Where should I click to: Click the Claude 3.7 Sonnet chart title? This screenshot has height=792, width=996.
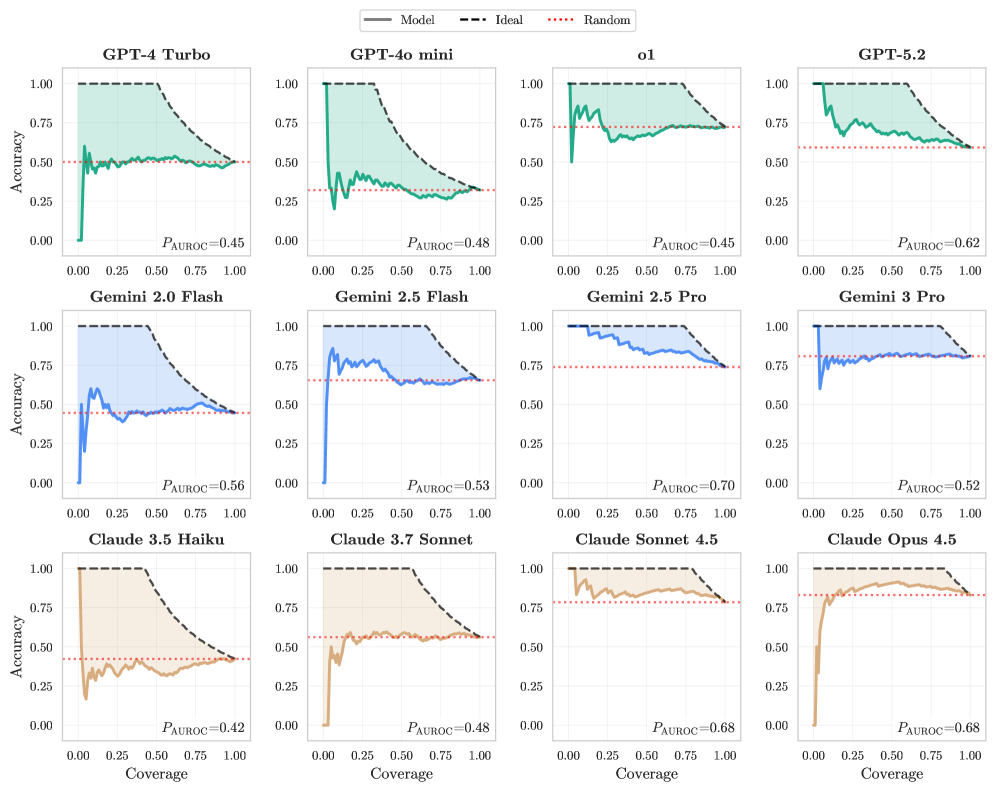point(401,540)
